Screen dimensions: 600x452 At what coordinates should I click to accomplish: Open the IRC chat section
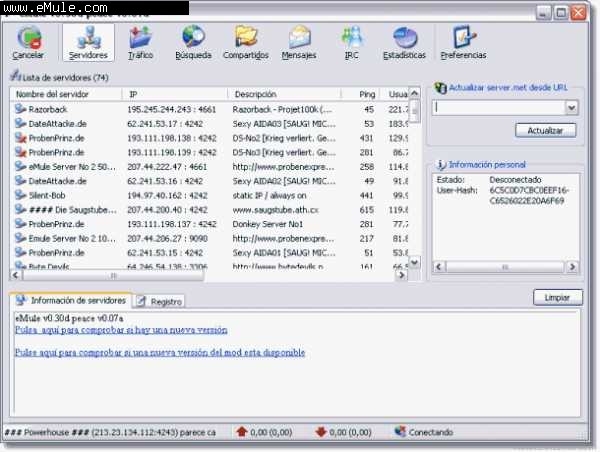coord(352,42)
